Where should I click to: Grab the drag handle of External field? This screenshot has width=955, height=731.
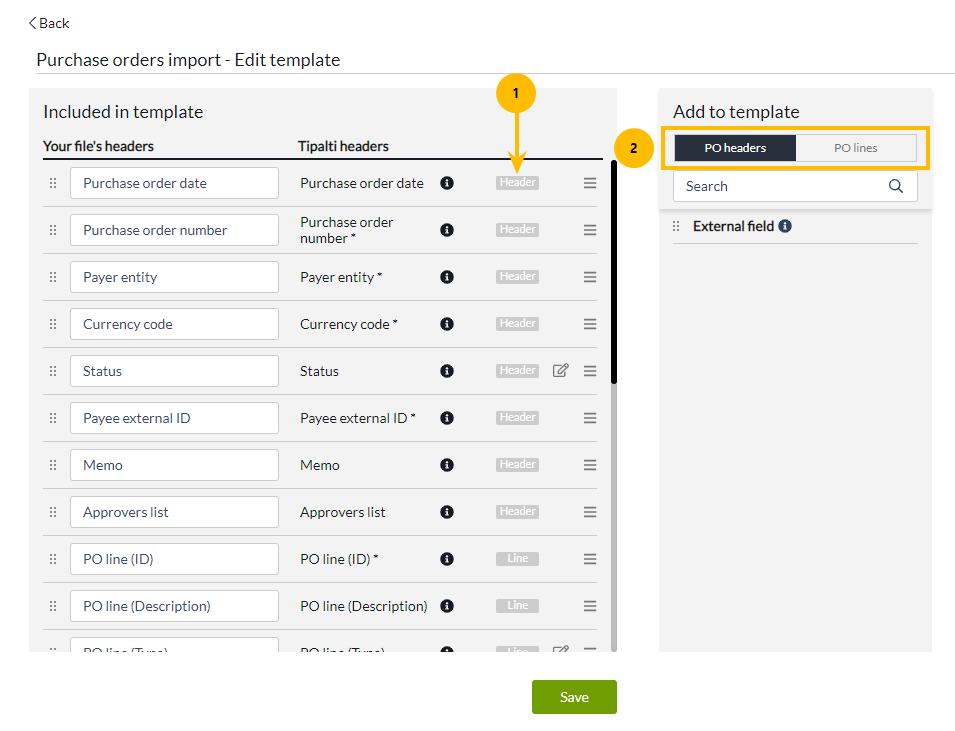point(676,227)
